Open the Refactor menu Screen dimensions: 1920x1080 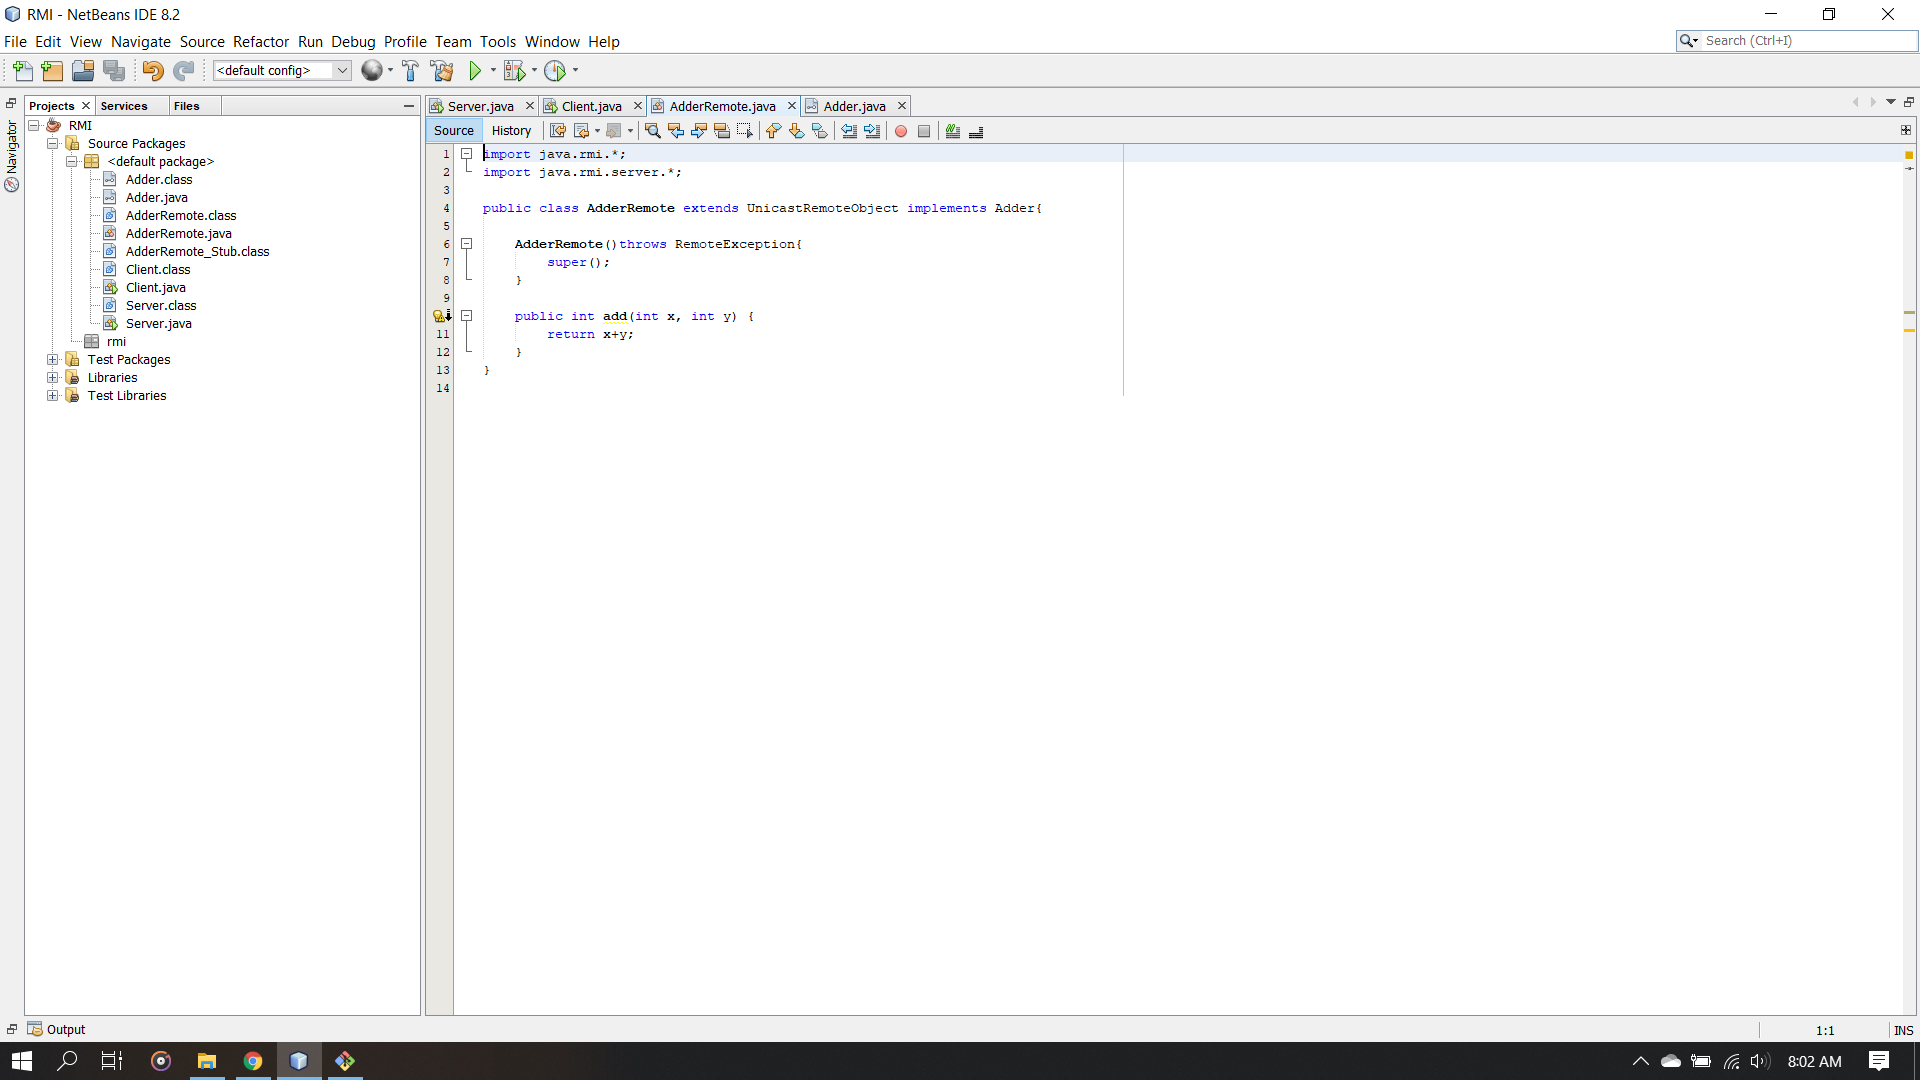click(x=261, y=41)
